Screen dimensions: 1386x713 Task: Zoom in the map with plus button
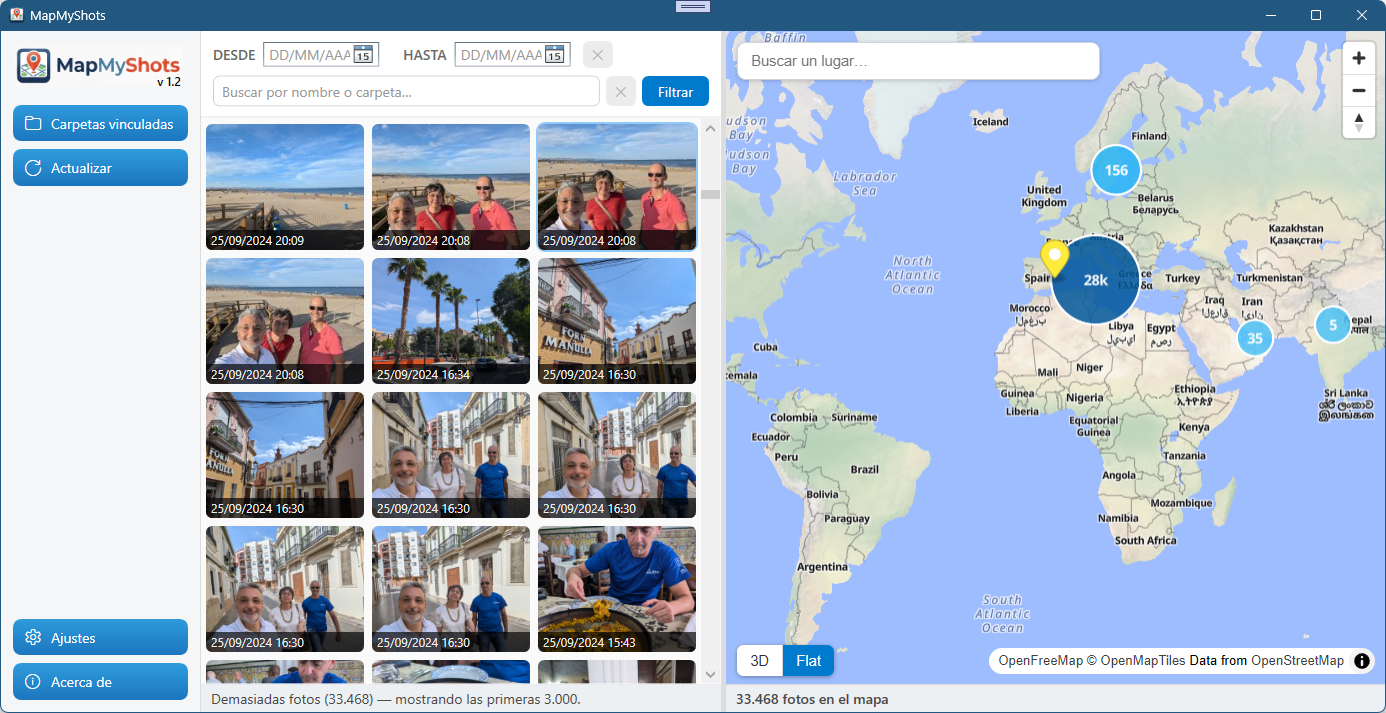[x=1359, y=58]
